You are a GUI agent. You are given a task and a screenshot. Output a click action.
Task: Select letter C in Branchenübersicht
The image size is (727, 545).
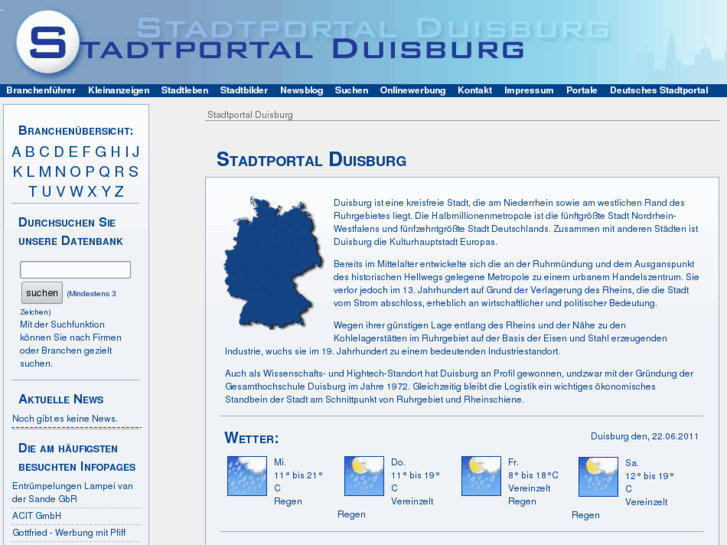(45, 152)
